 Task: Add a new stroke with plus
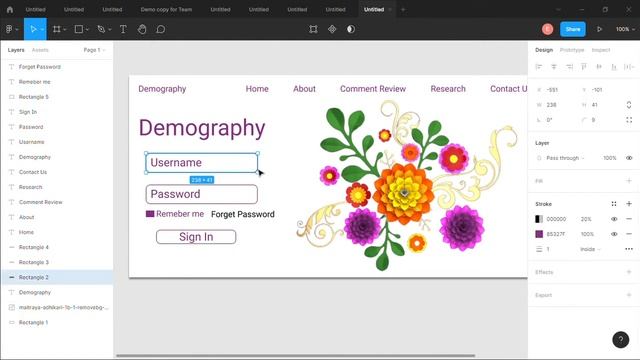pos(629,204)
